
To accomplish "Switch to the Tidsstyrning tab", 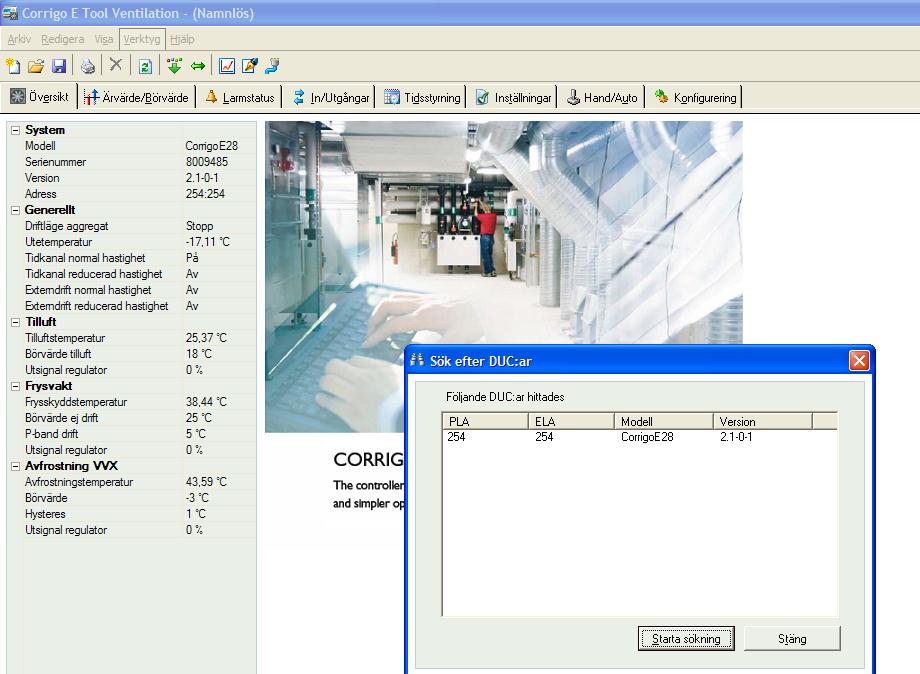I will (422, 97).
